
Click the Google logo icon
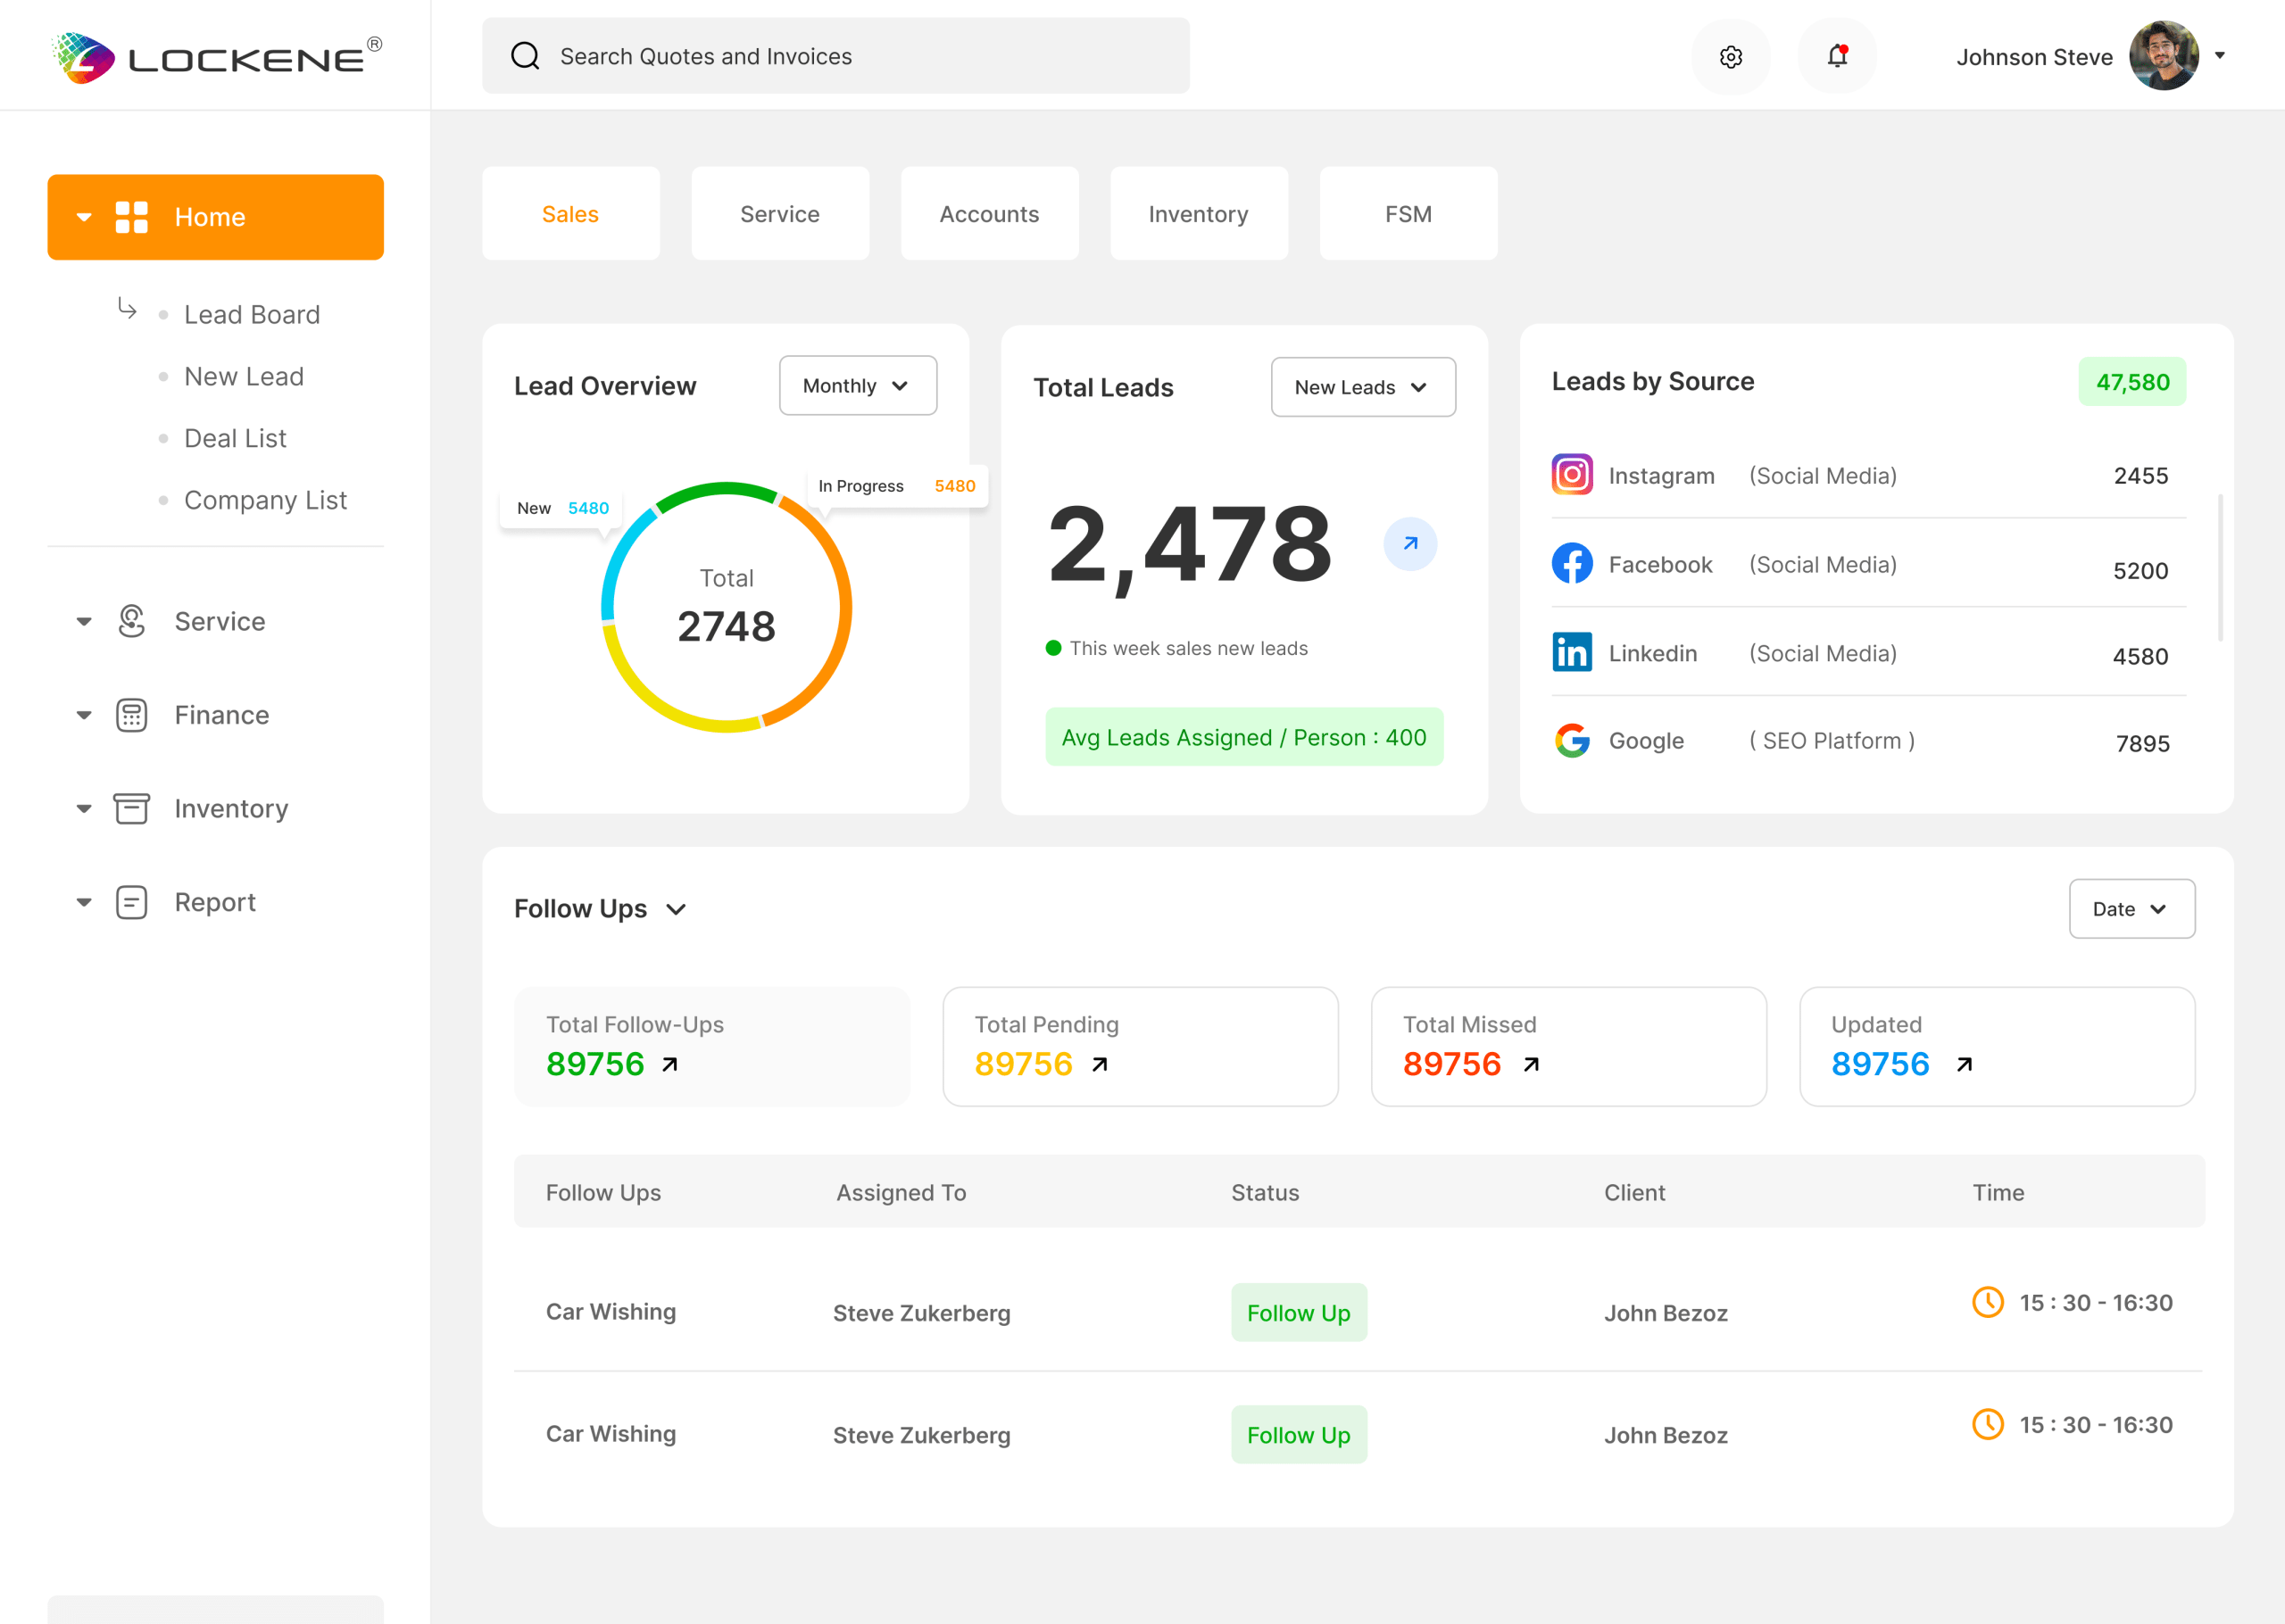[1571, 741]
